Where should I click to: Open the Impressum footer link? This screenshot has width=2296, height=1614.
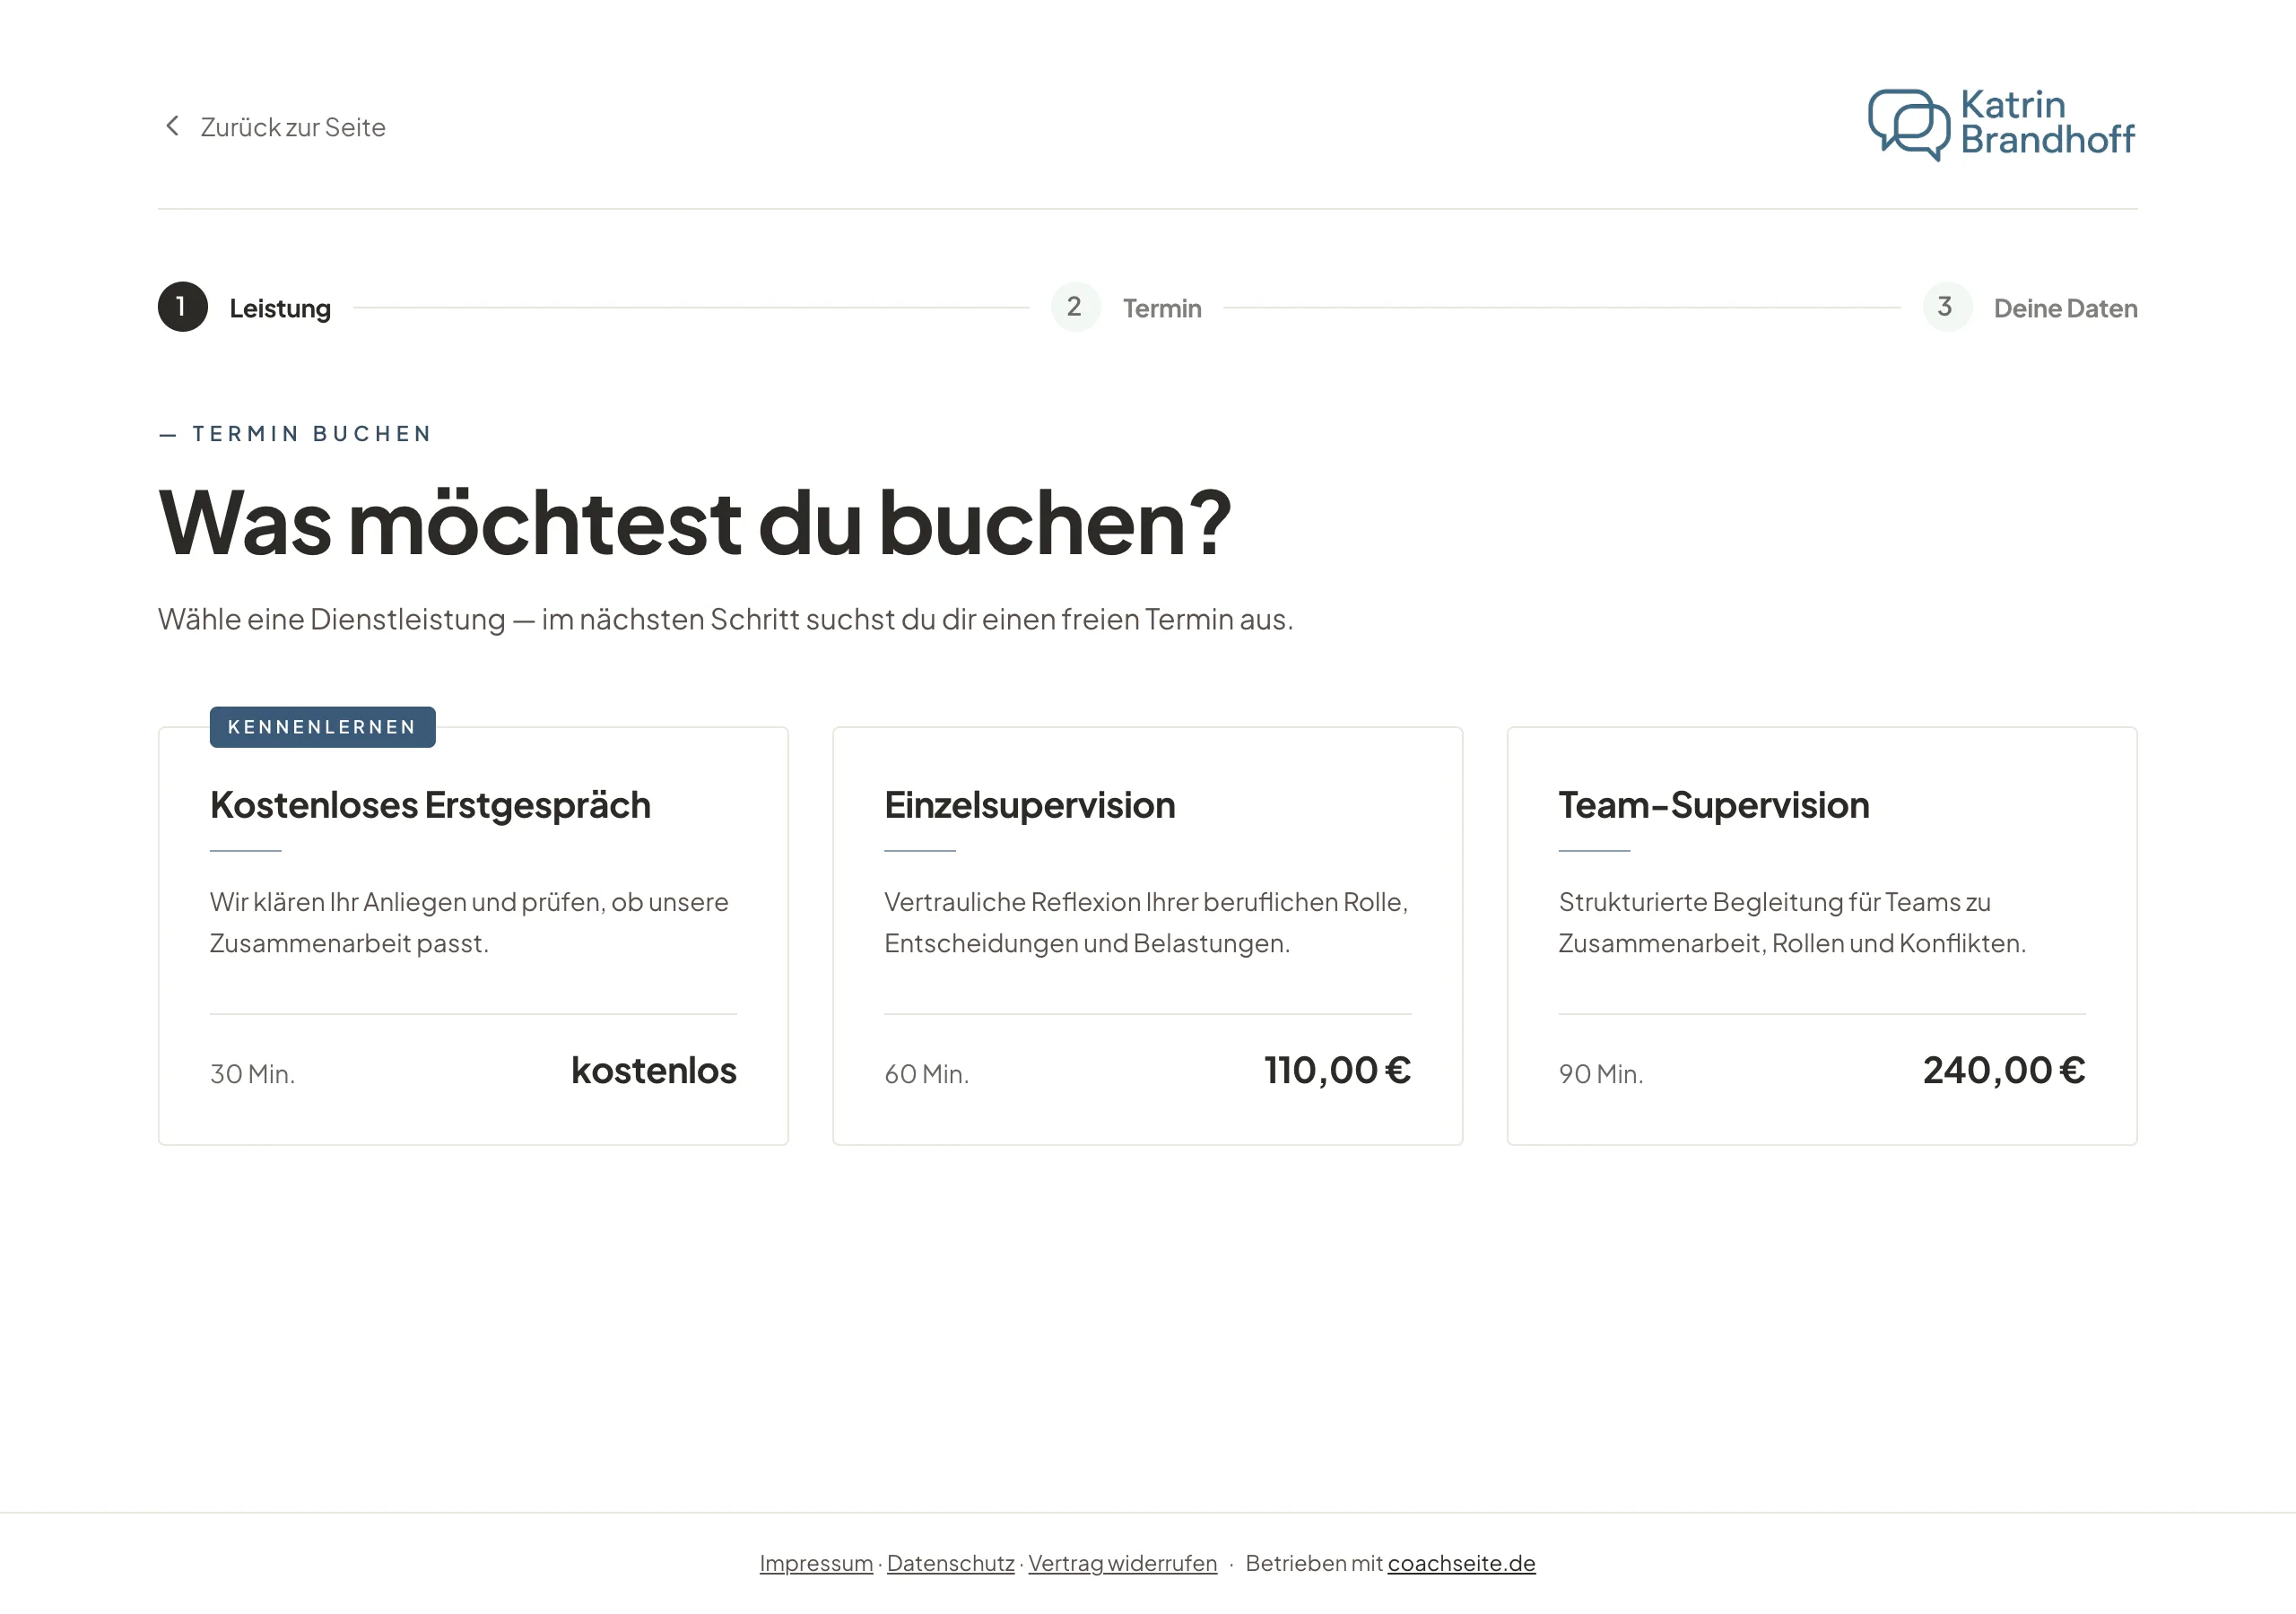click(816, 1563)
